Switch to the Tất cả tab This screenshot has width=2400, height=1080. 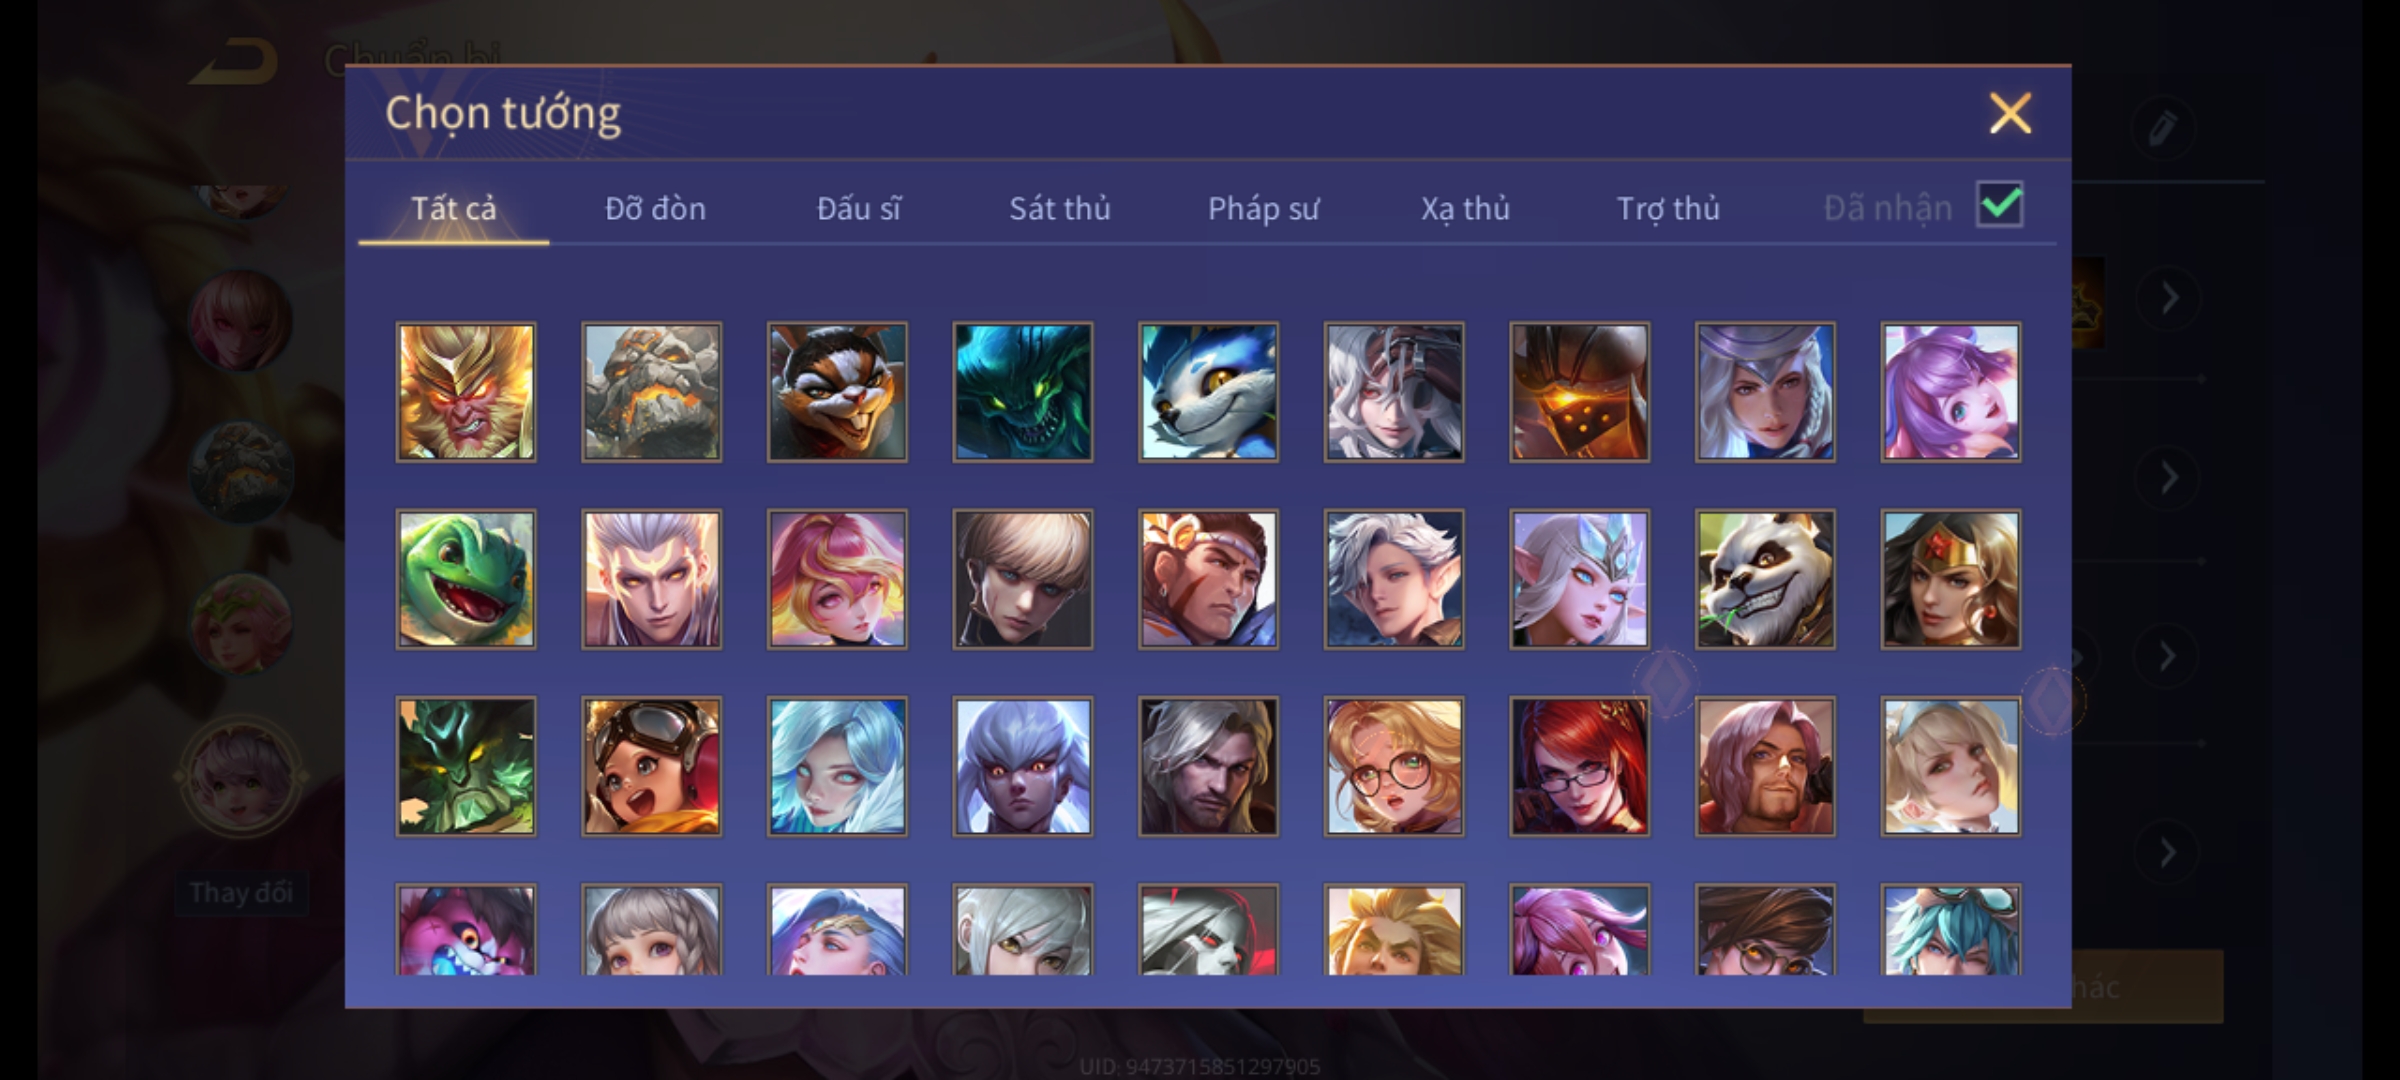point(453,208)
